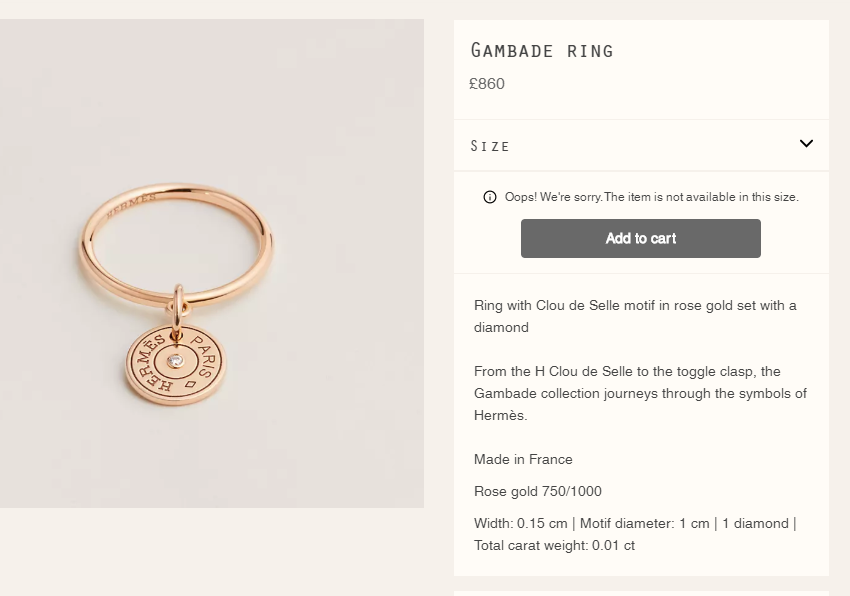Viewport: 850px width, 596px height.
Task: Click the small diamond on the medallion
Action: [x=176, y=361]
